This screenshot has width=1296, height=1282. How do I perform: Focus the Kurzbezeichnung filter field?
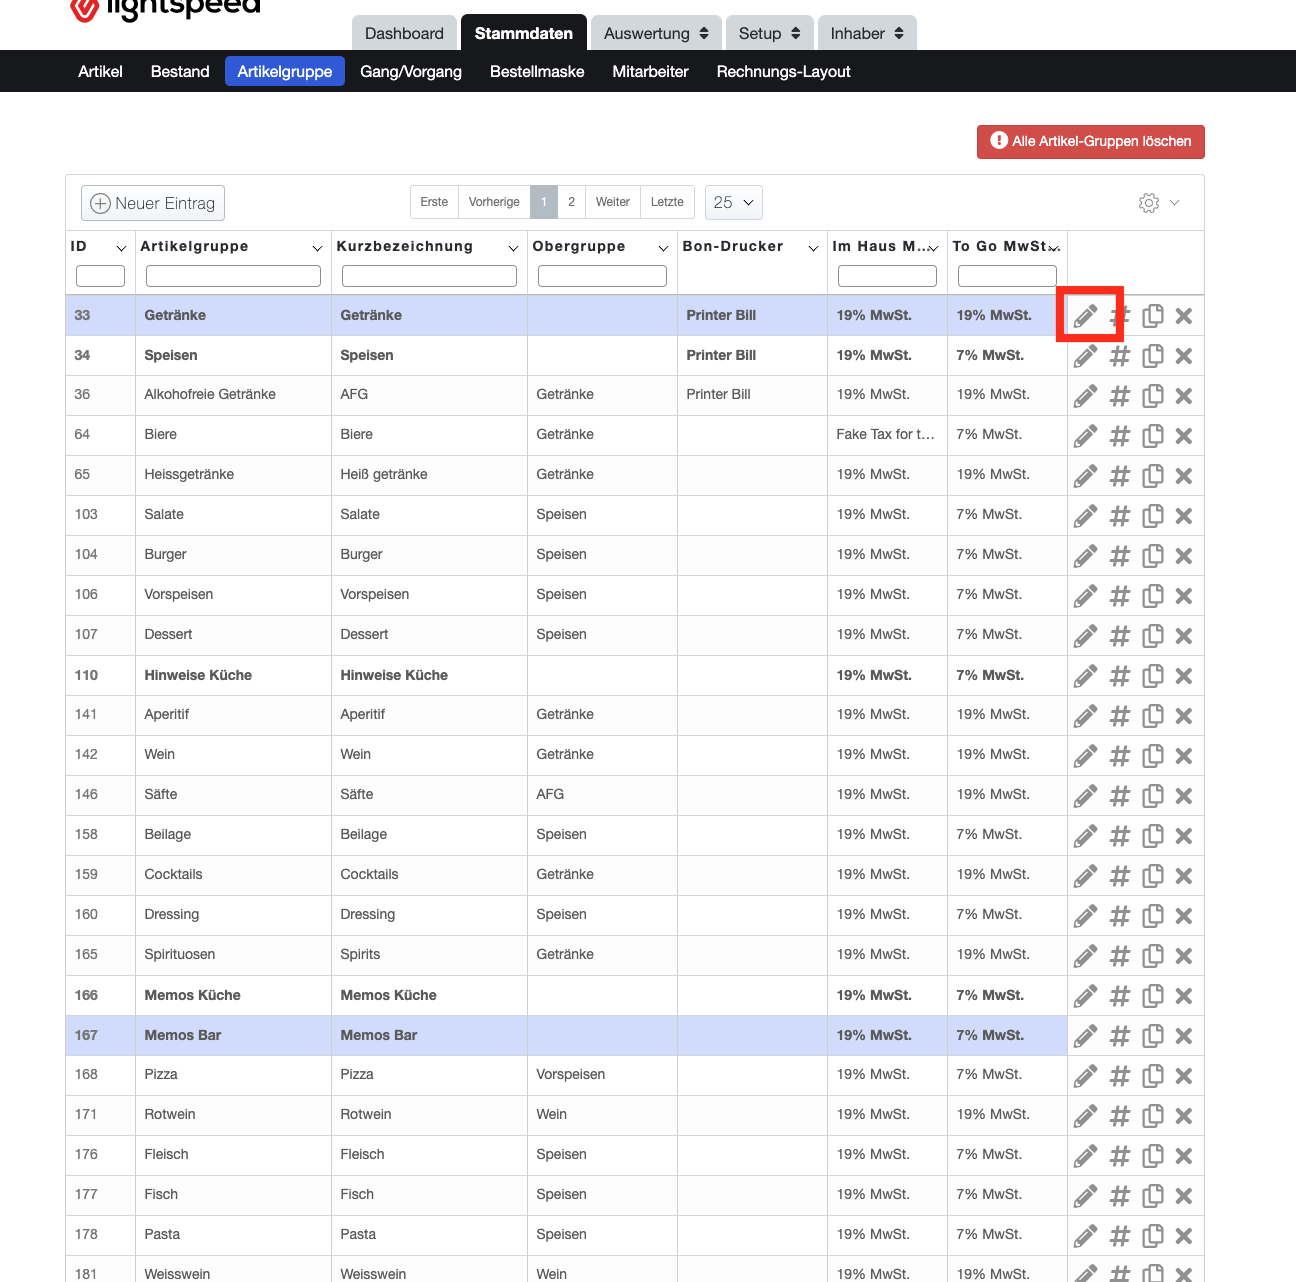(x=429, y=276)
